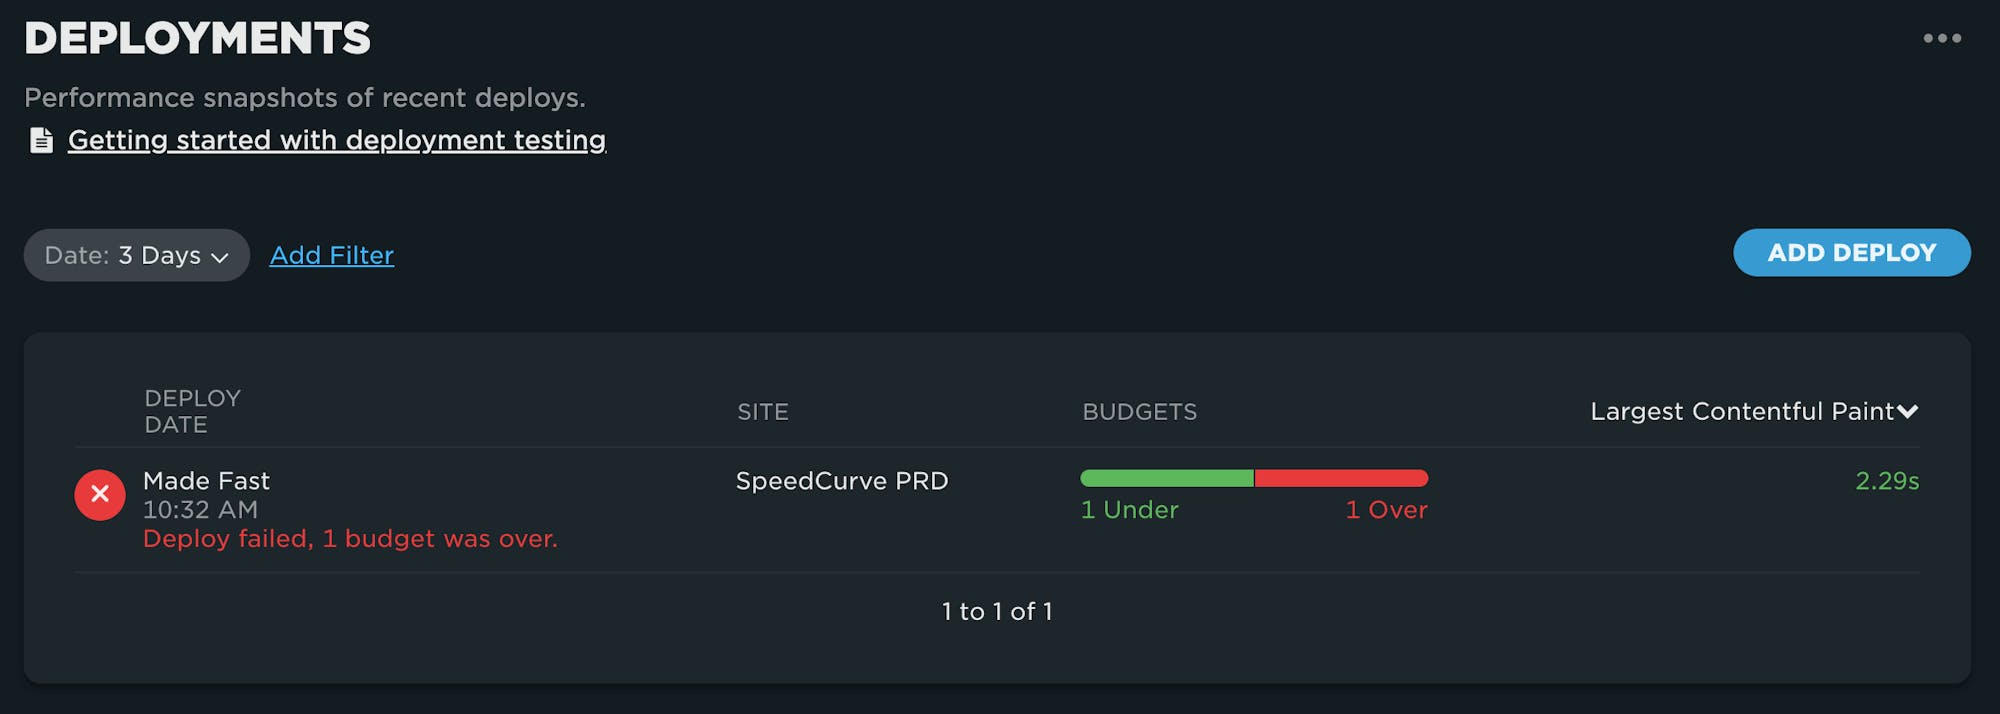Image resolution: width=2000 pixels, height=714 pixels.
Task: Click the 1 Over budgets label
Action: coord(1386,510)
